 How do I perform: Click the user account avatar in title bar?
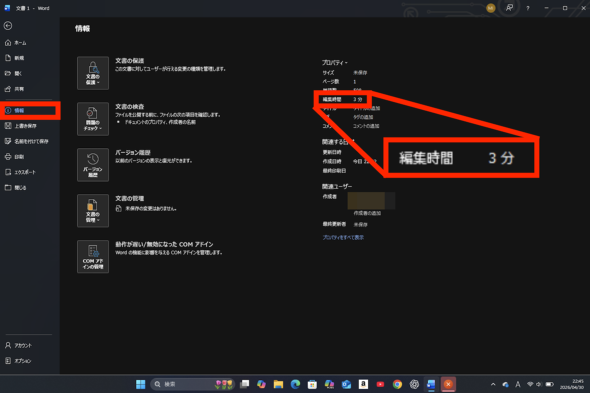point(490,8)
